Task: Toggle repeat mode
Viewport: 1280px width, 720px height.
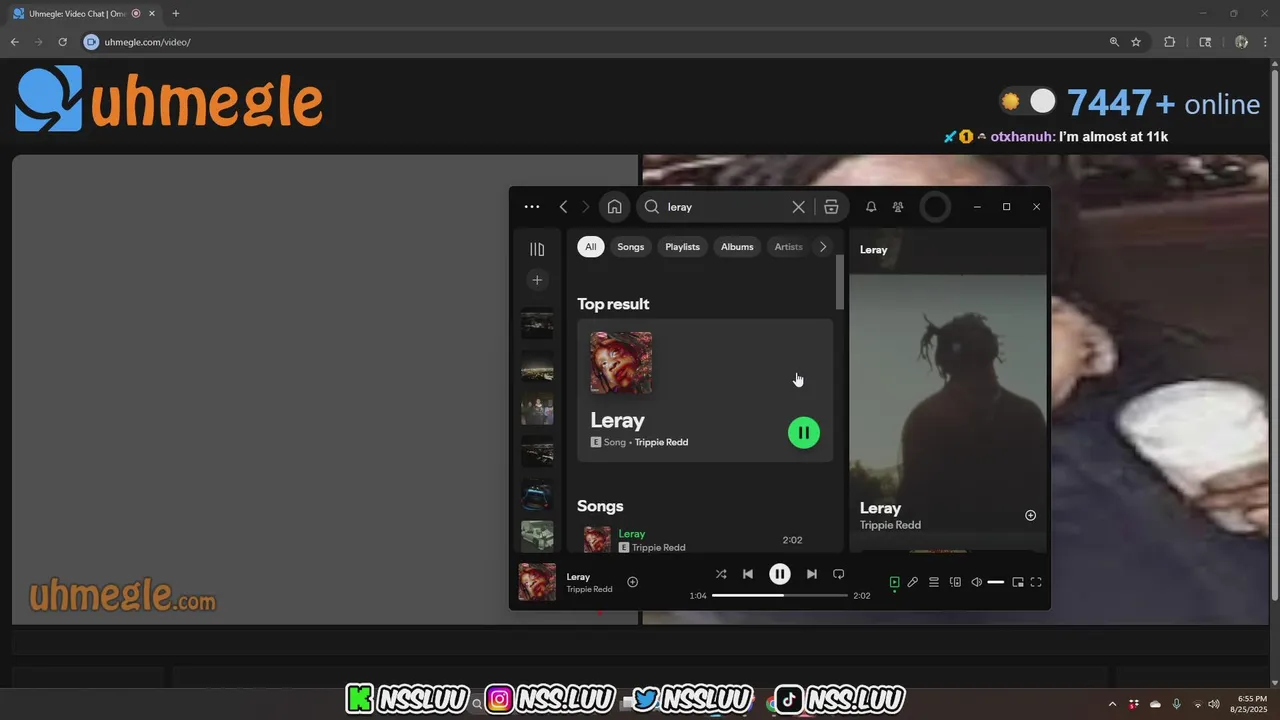Action: click(839, 574)
